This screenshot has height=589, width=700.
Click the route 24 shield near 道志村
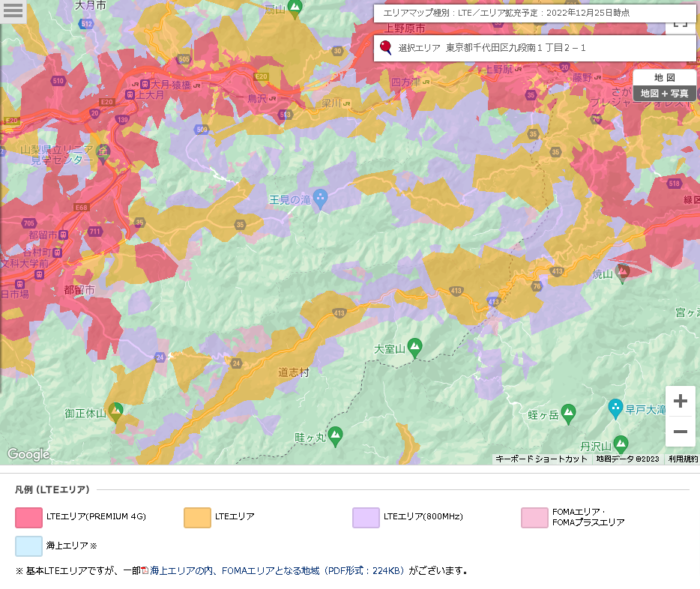click(237, 363)
